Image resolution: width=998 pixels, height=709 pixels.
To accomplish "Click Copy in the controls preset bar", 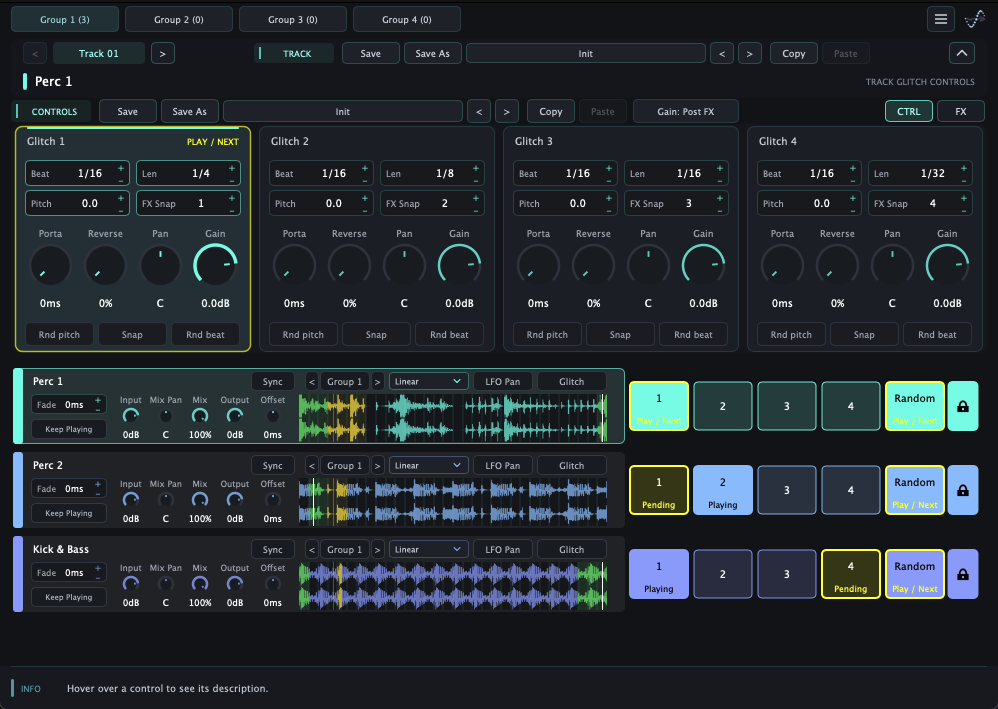I will point(551,111).
